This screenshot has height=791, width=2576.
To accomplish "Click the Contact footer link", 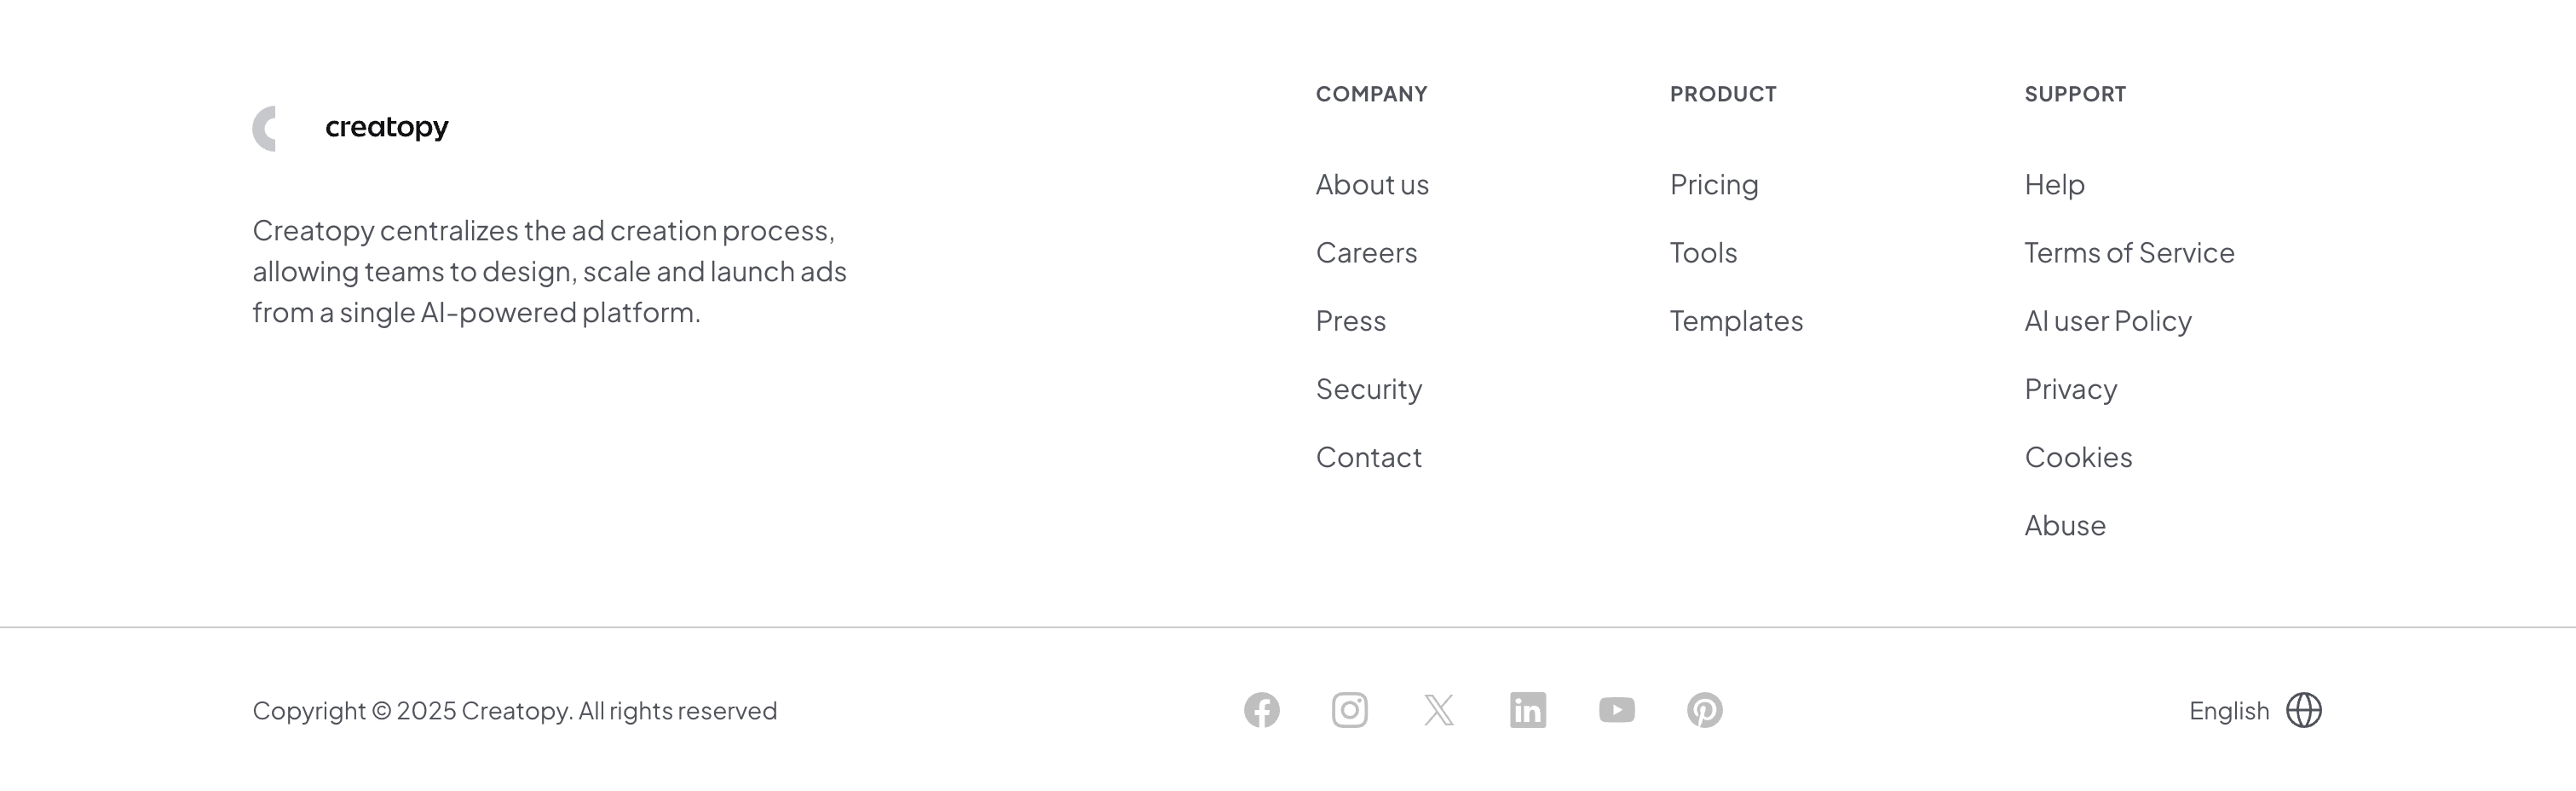I will tap(1368, 457).
